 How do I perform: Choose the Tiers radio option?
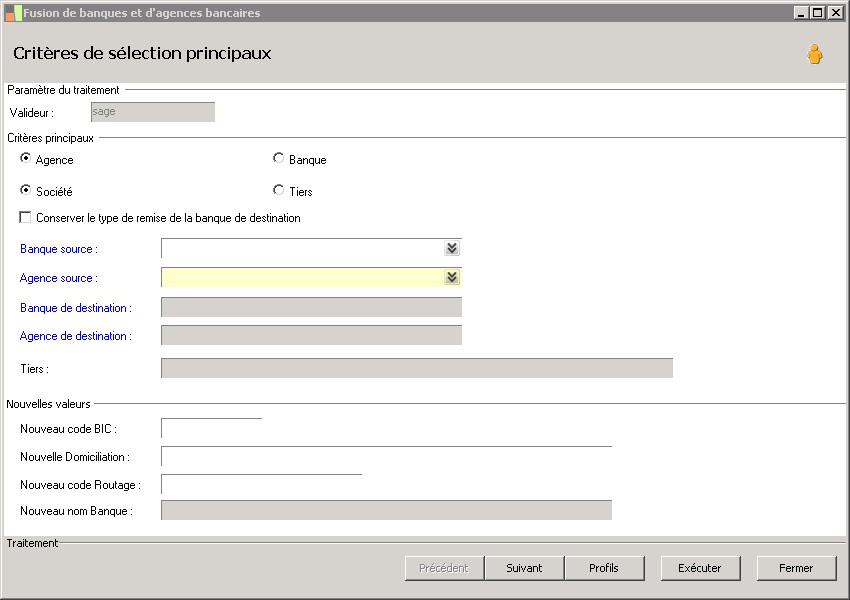click(278, 190)
